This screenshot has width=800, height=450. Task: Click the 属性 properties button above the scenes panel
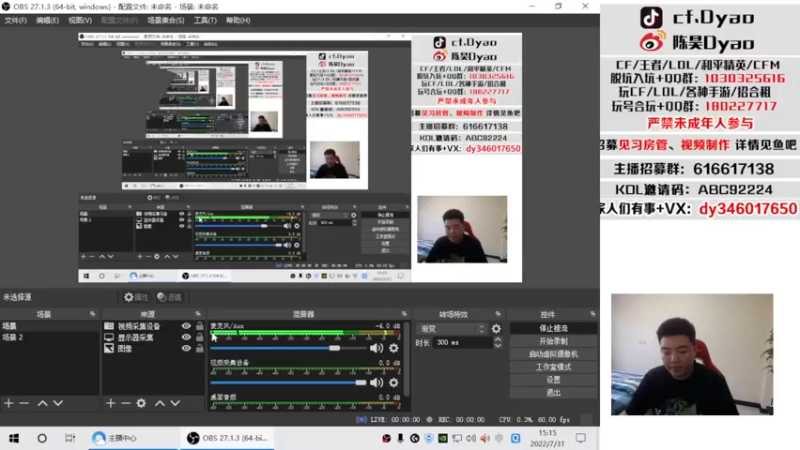point(136,297)
